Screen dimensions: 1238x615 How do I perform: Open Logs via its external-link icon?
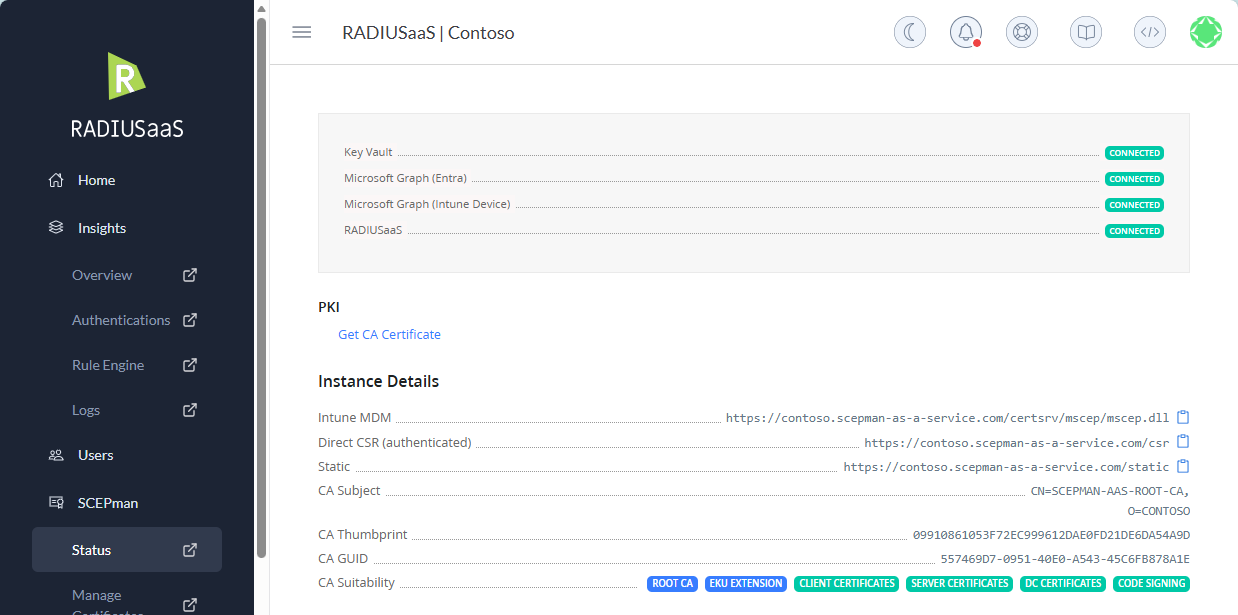pos(189,410)
